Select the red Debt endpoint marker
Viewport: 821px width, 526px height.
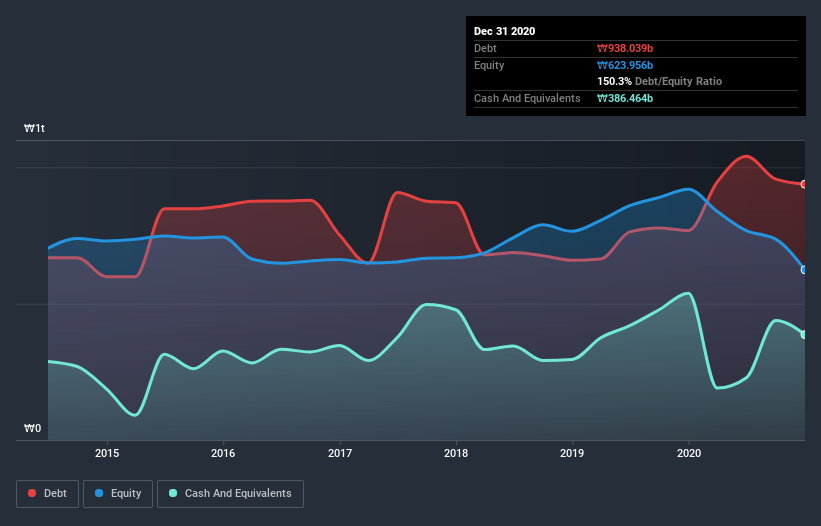pos(804,184)
